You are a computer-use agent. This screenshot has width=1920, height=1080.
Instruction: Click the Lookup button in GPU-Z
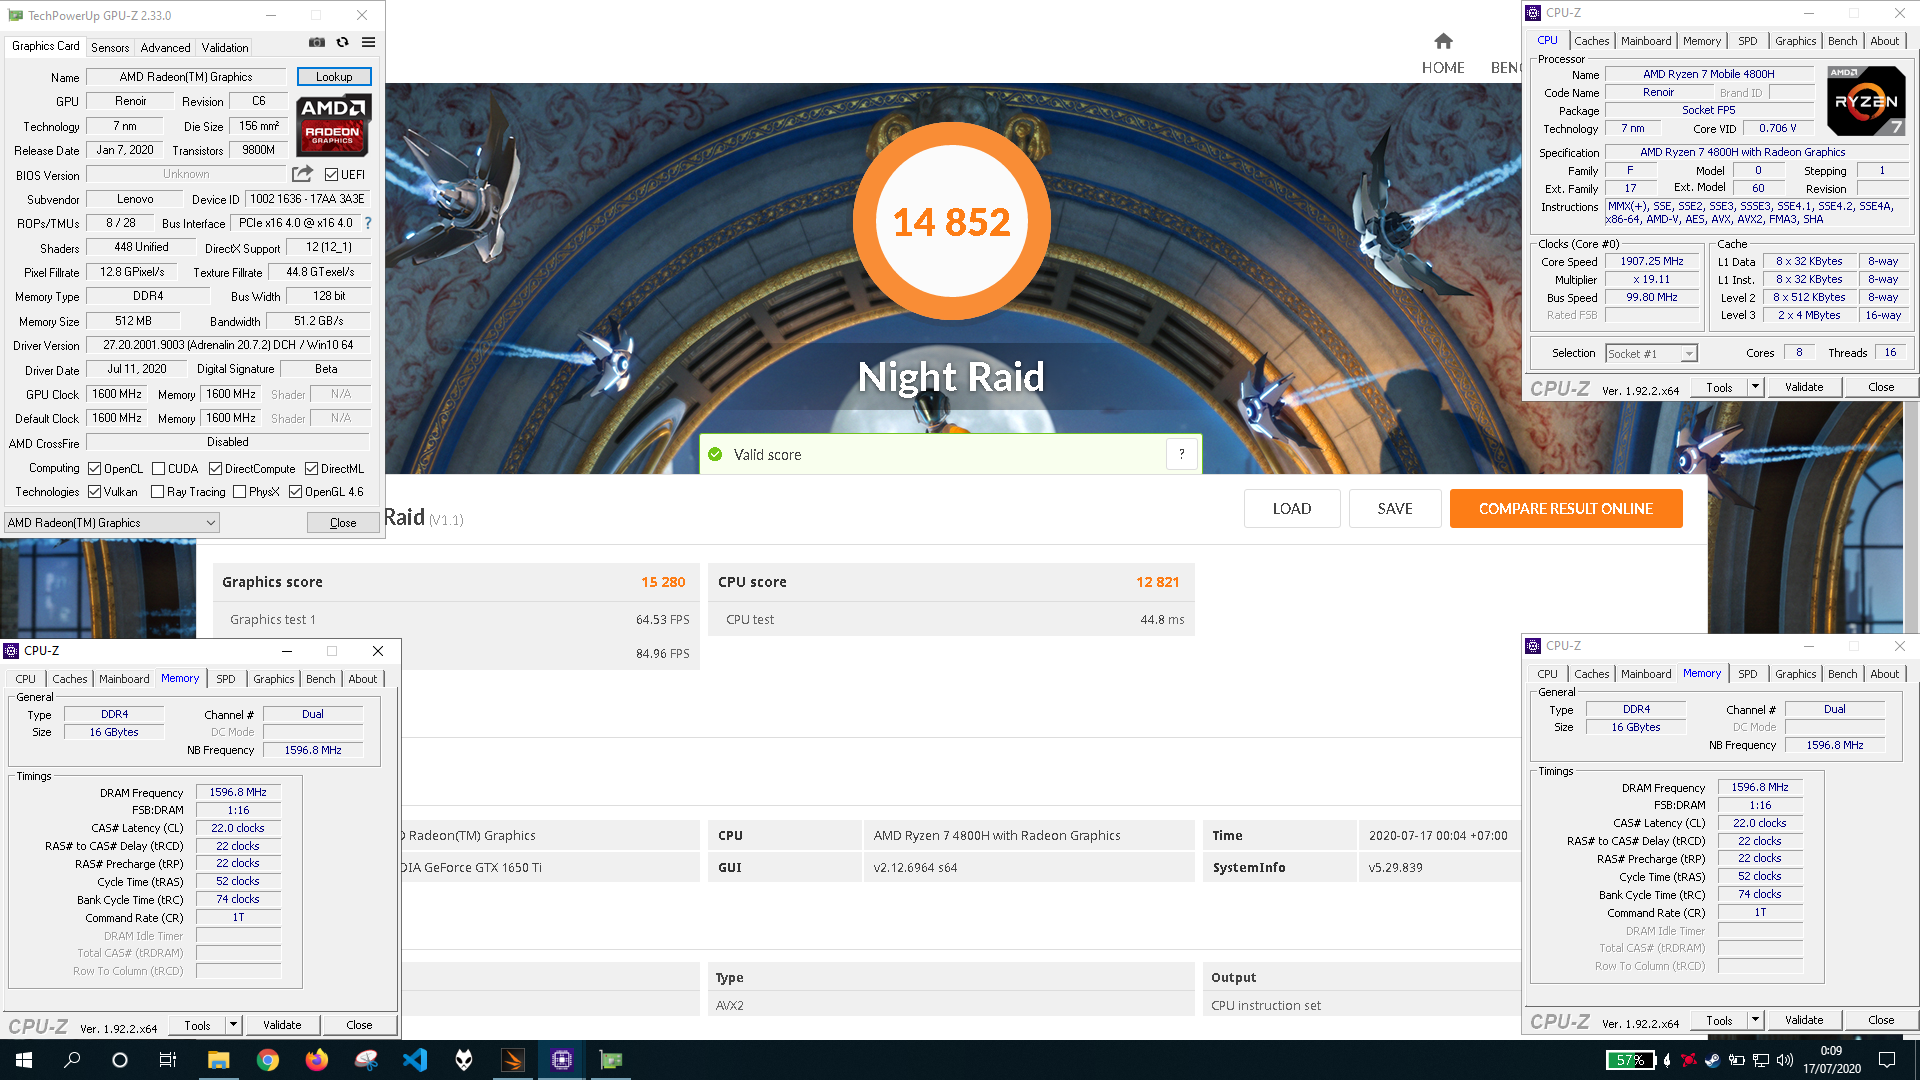point(334,77)
